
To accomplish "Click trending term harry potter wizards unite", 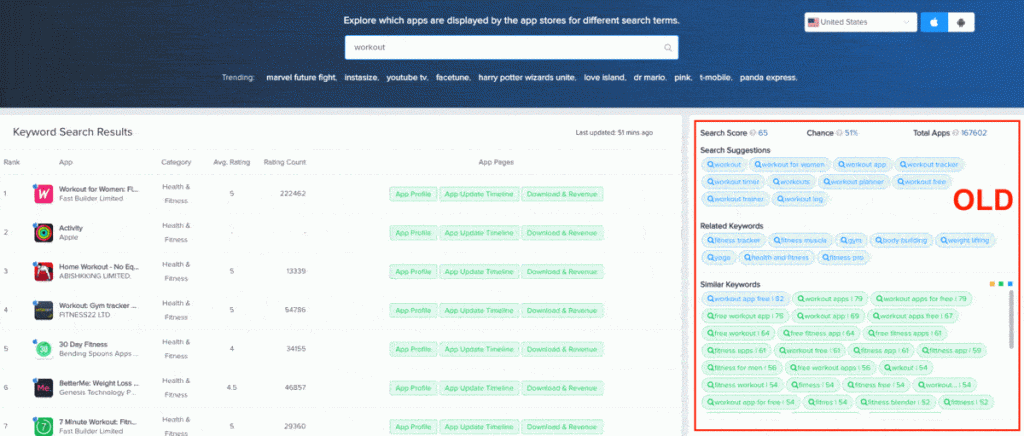I will pos(527,78).
